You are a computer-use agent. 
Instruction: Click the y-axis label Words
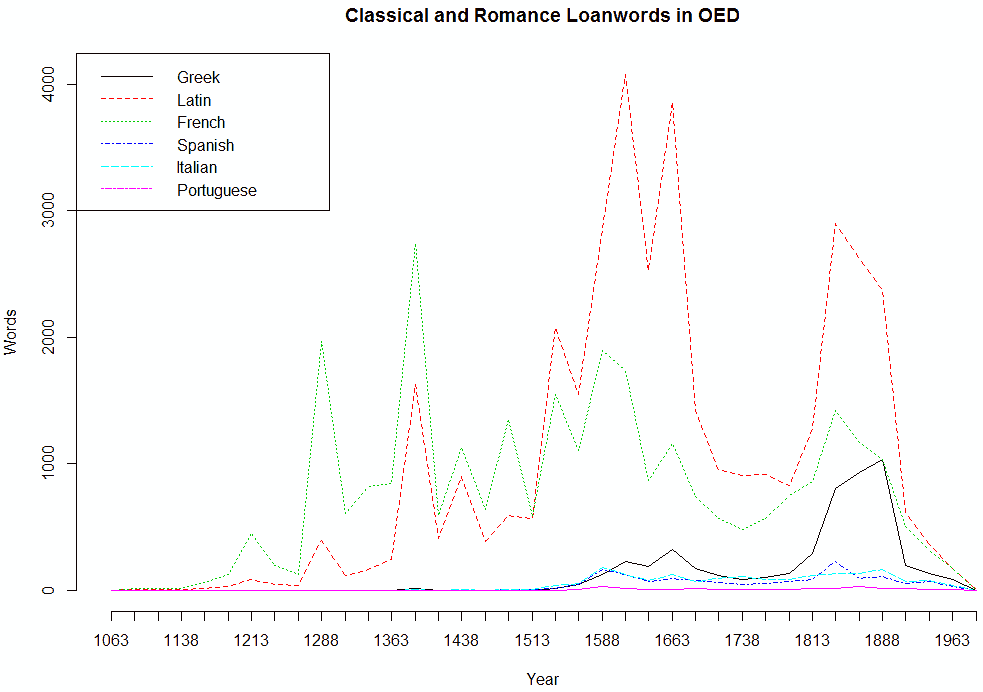(12, 337)
